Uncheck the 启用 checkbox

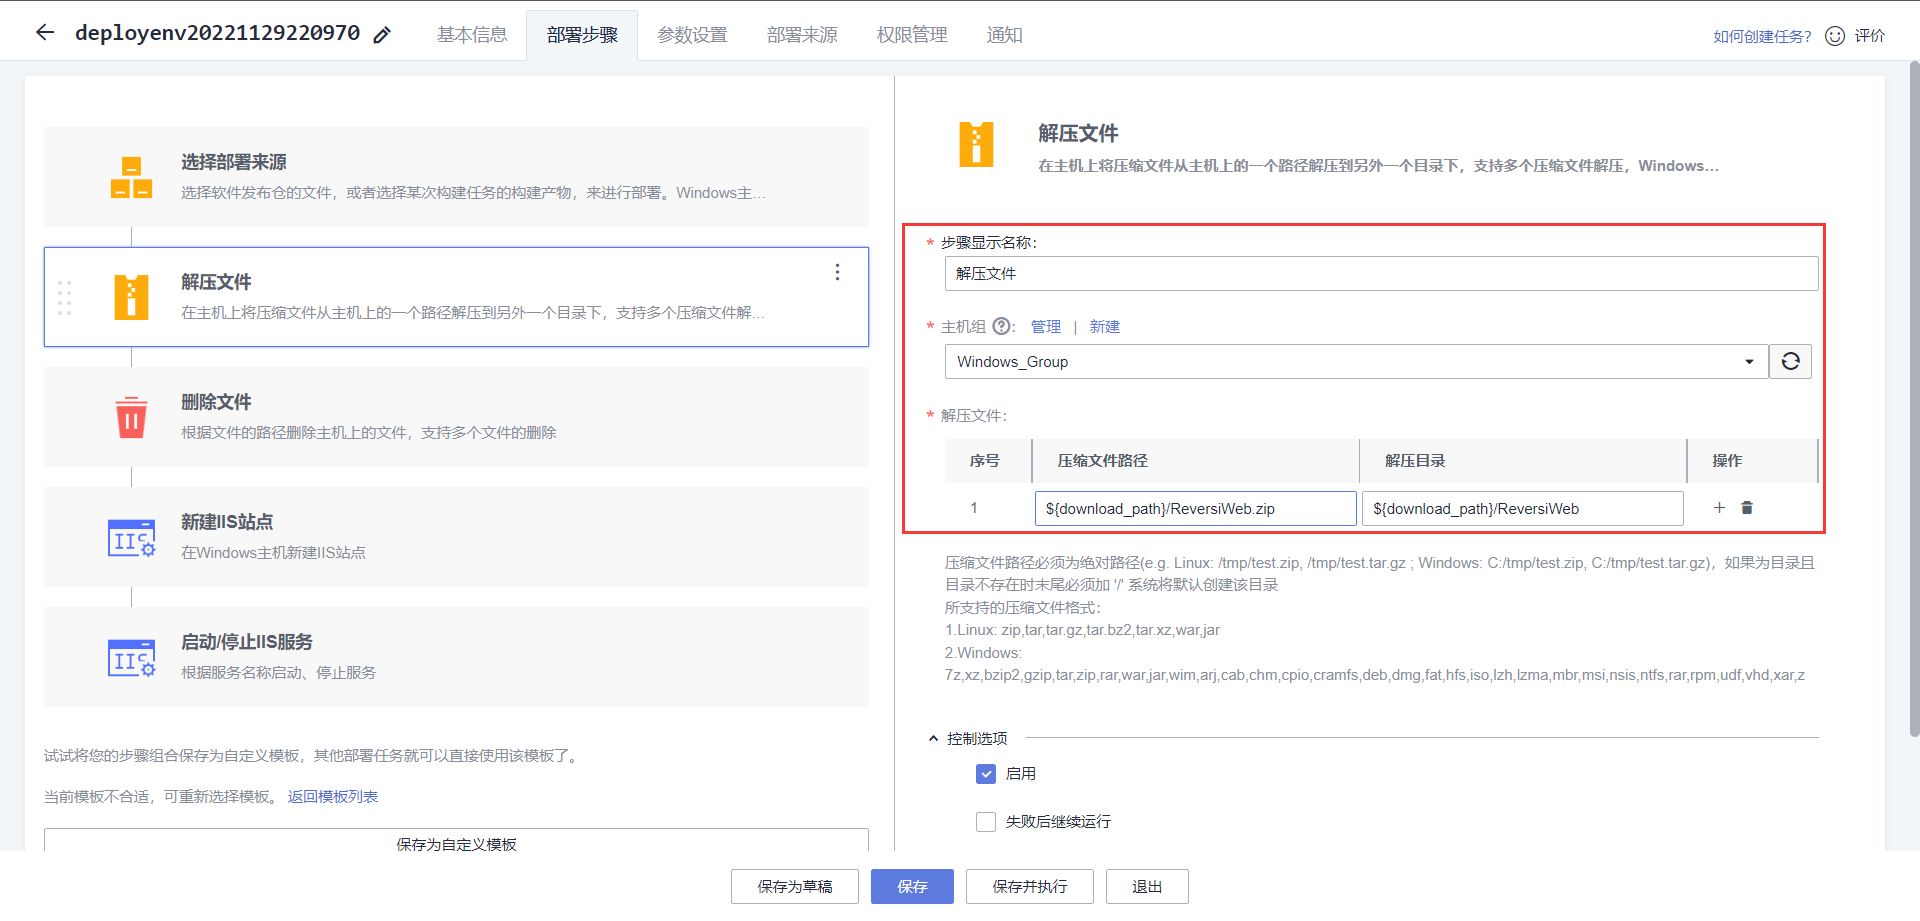[x=986, y=773]
